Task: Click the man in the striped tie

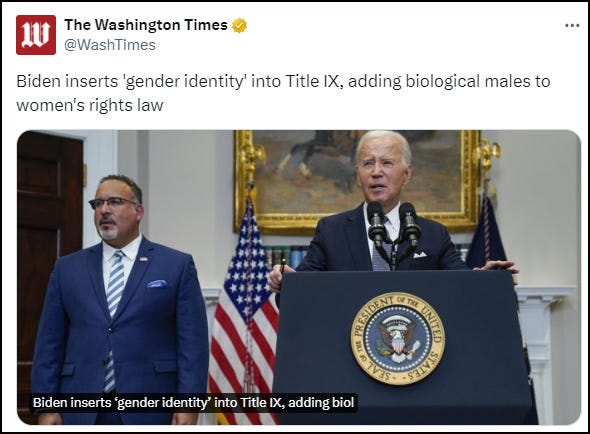Action: point(120,301)
